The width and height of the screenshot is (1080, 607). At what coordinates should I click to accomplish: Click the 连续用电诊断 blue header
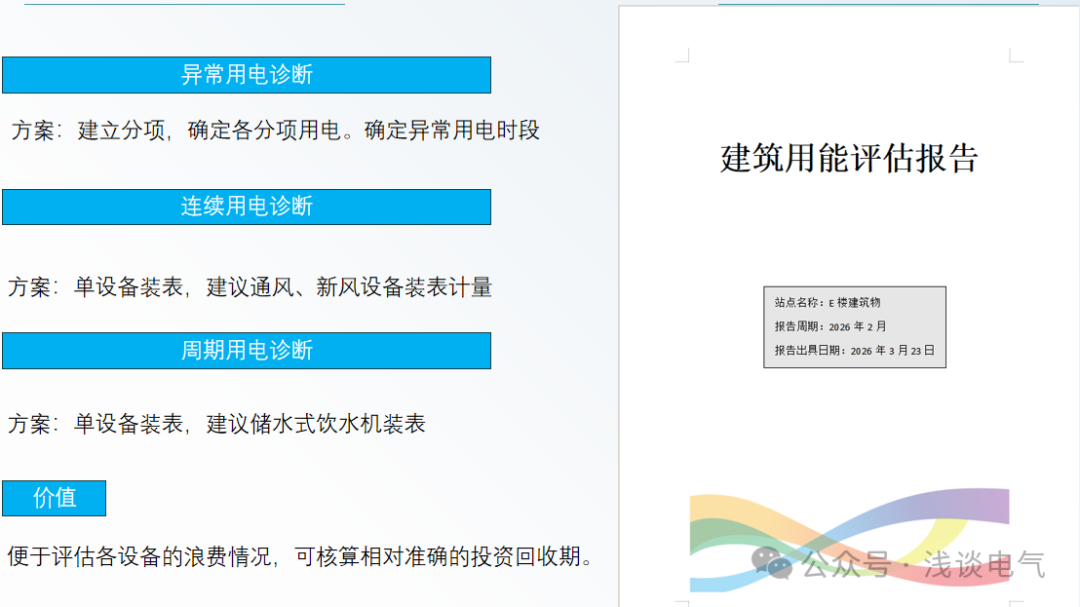(247, 207)
